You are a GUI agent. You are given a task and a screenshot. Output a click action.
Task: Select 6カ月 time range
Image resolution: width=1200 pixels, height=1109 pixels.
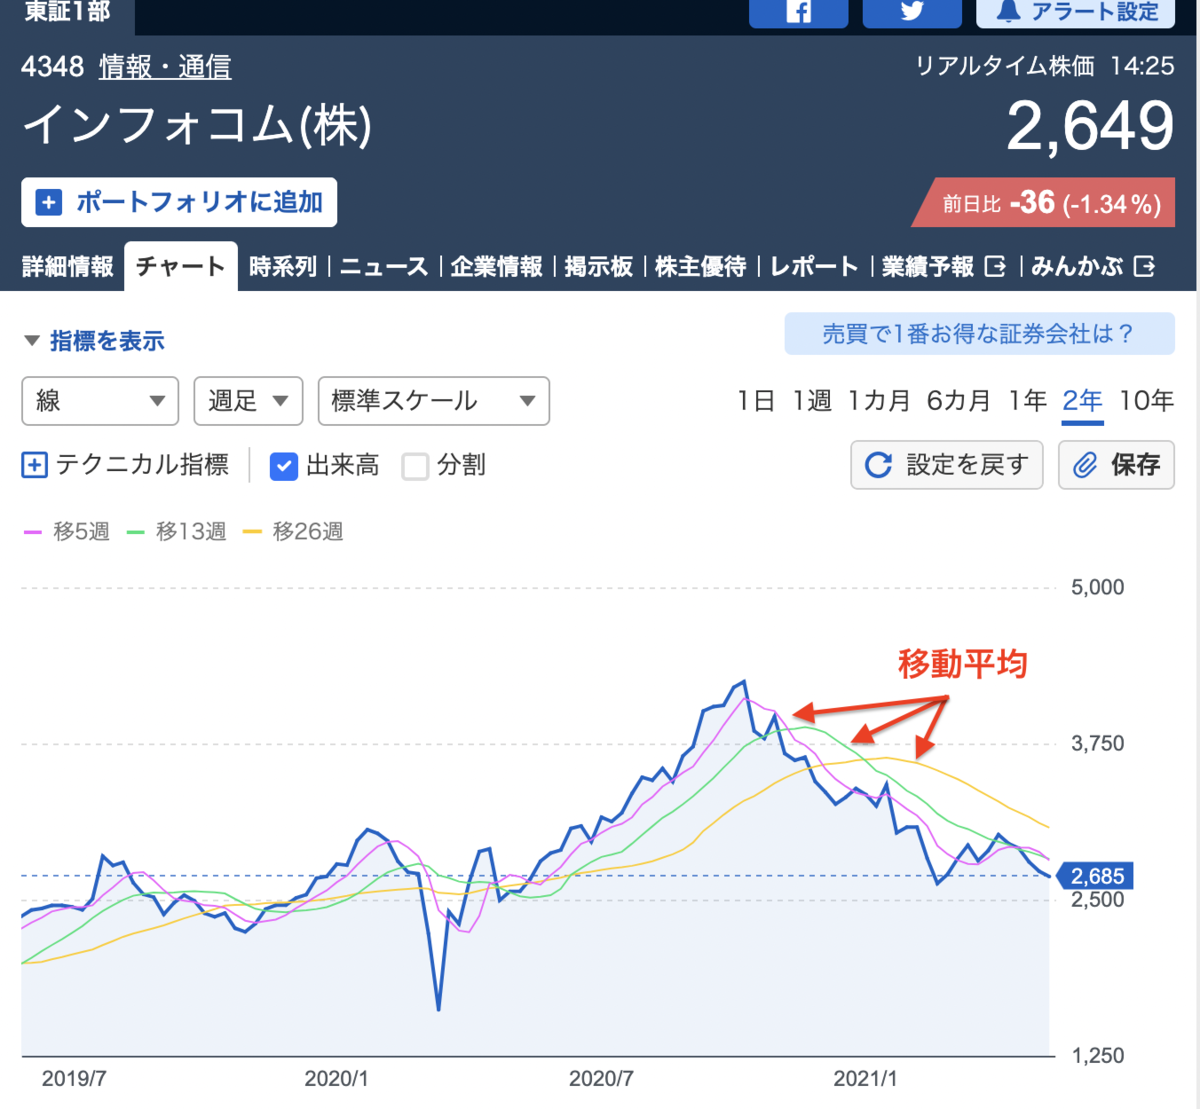(x=958, y=401)
